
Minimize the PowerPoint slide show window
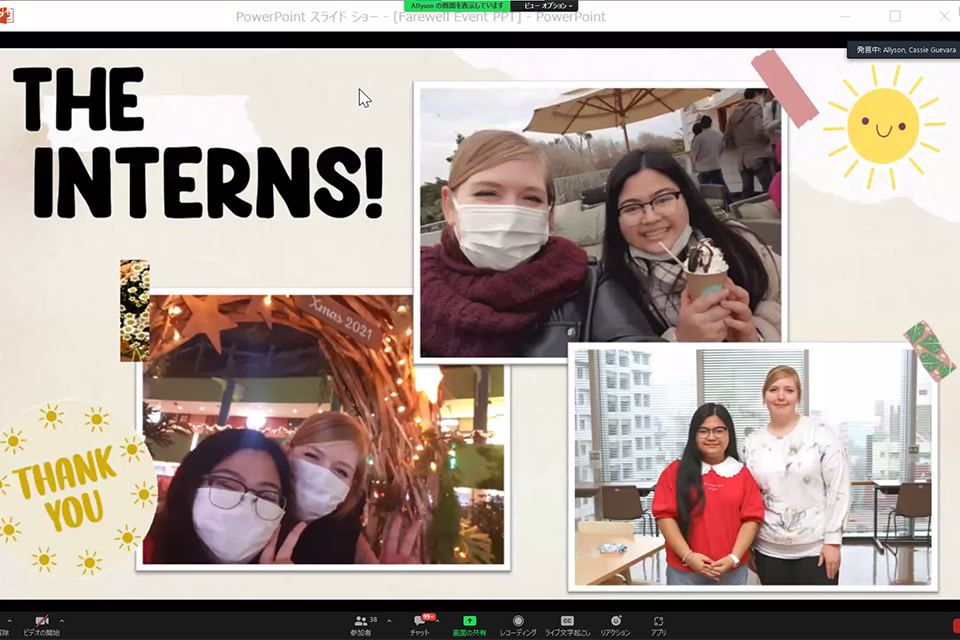click(x=845, y=16)
